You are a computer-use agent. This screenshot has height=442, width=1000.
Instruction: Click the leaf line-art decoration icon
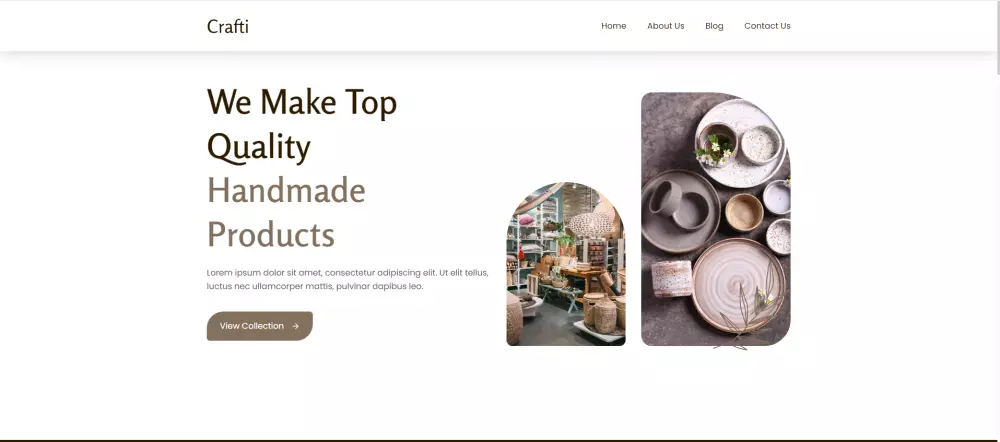click(746, 305)
